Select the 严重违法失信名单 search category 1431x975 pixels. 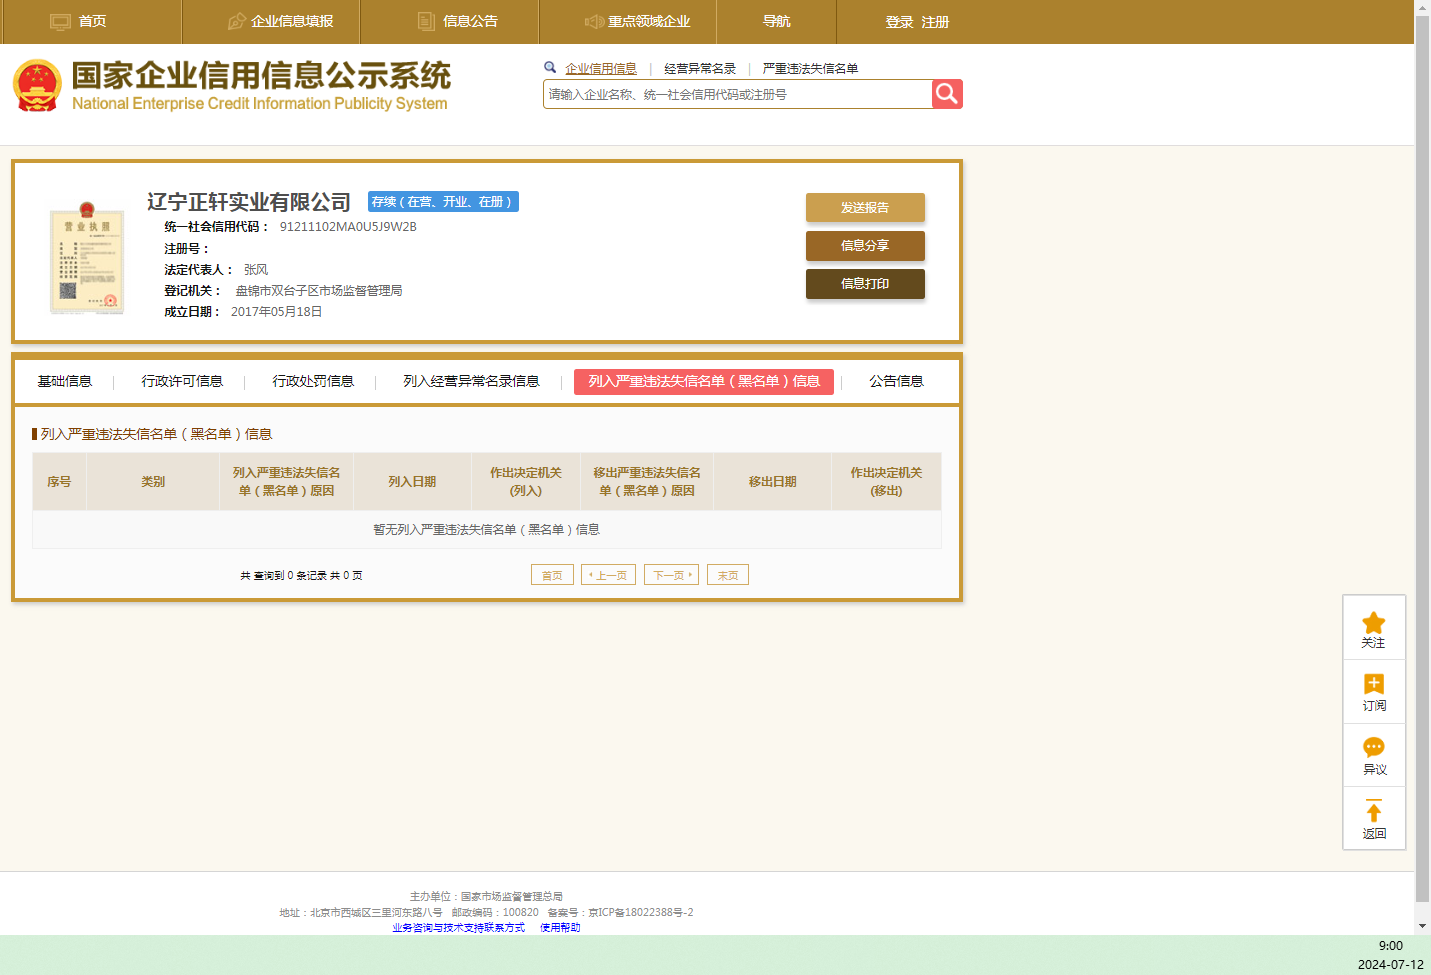coord(810,69)
